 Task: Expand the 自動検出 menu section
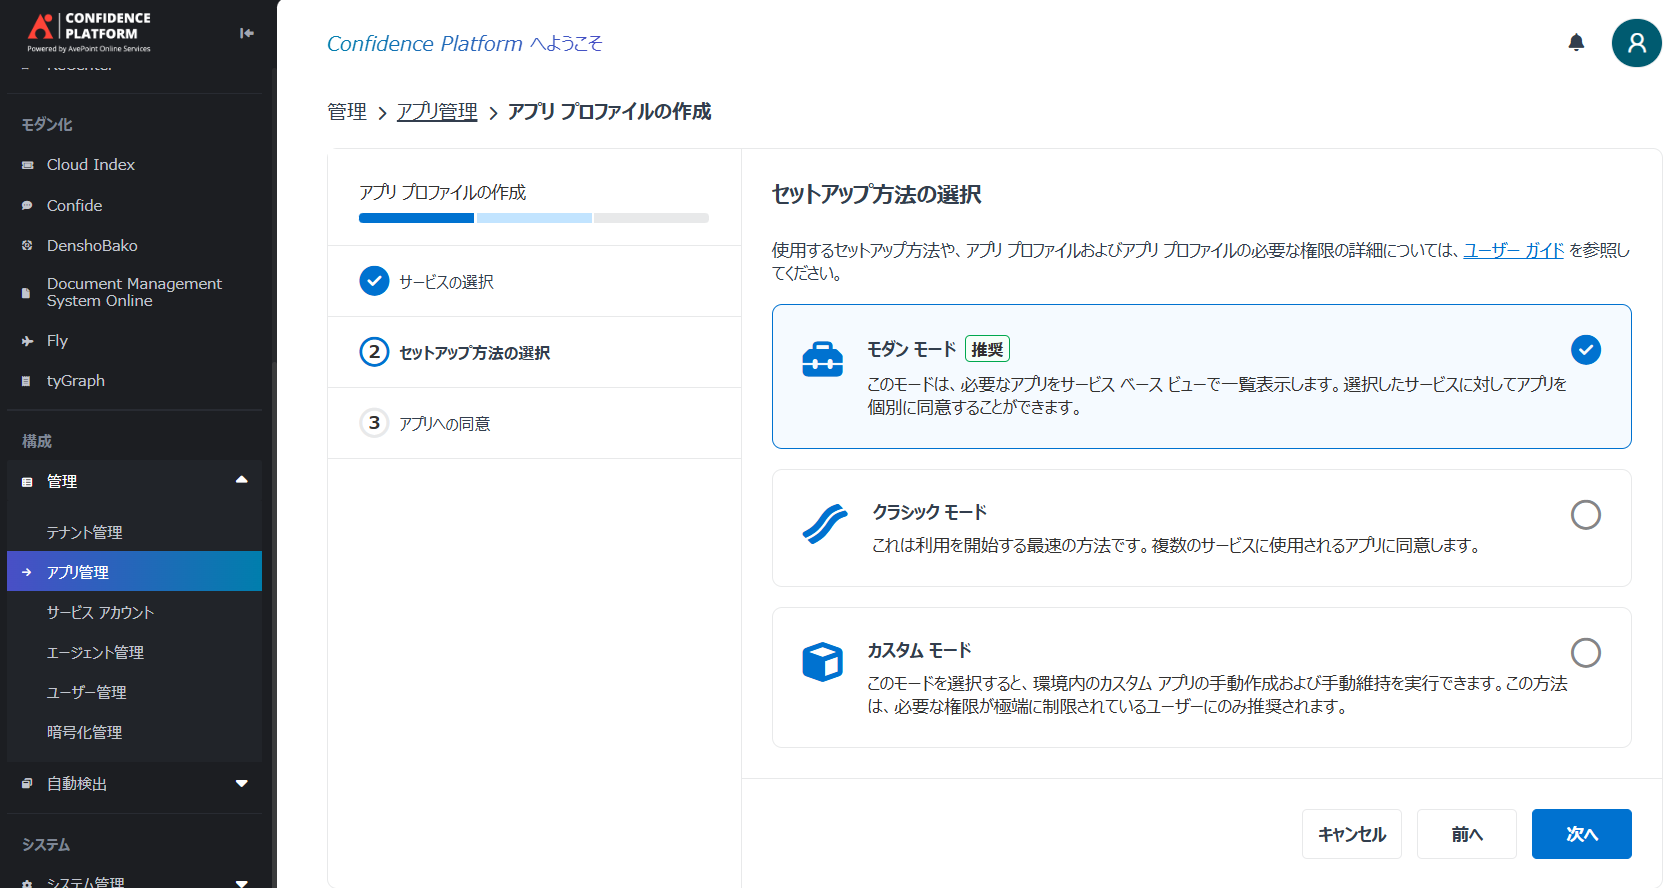(x=241, y=784)
